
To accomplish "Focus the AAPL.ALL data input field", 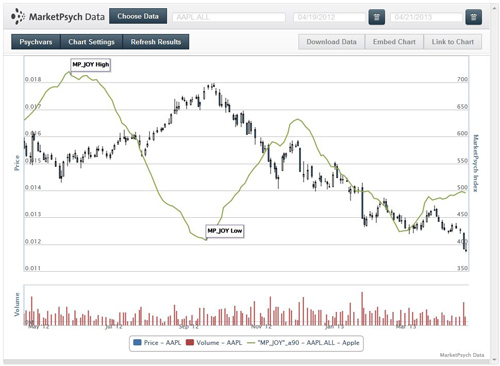I will [x=229, y=17].
